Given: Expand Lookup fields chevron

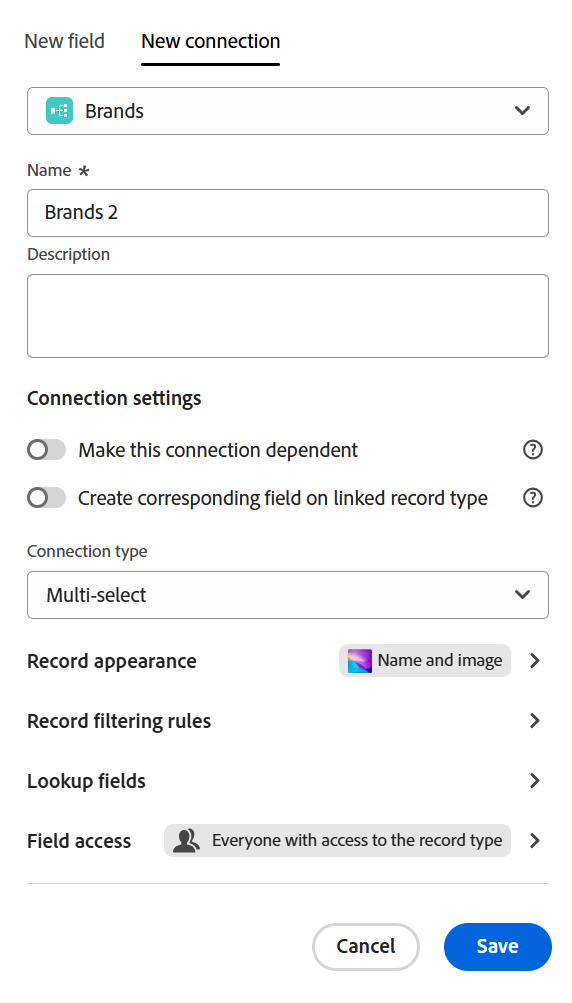Looking at the screenshot, I should click(535, 781).
